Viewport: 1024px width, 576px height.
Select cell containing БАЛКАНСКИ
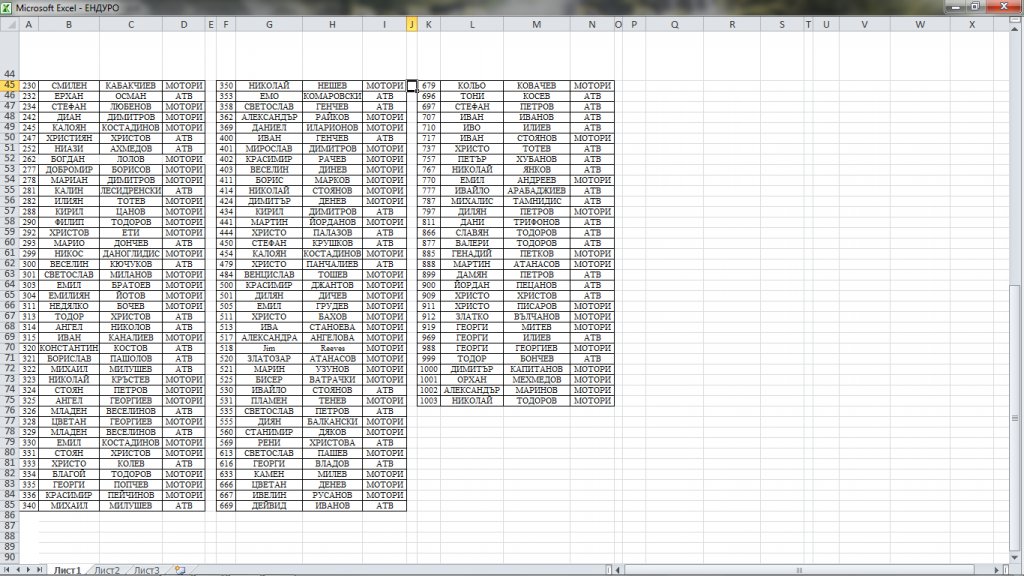pos(332,421)
